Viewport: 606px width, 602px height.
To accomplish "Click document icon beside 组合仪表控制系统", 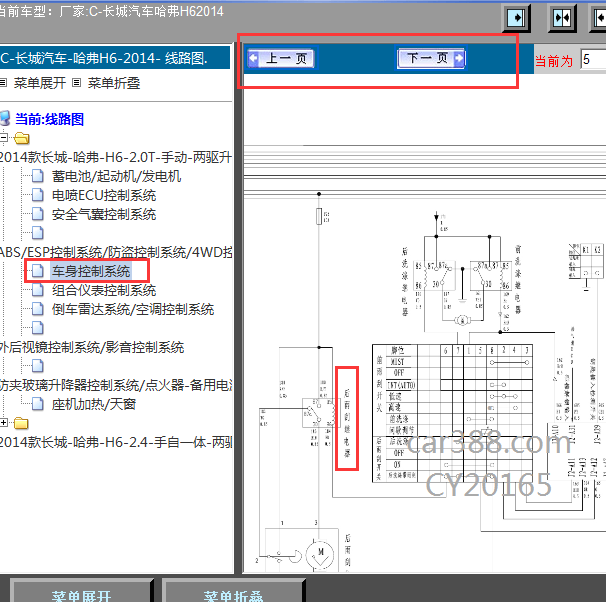I will [x=37, y=289].
